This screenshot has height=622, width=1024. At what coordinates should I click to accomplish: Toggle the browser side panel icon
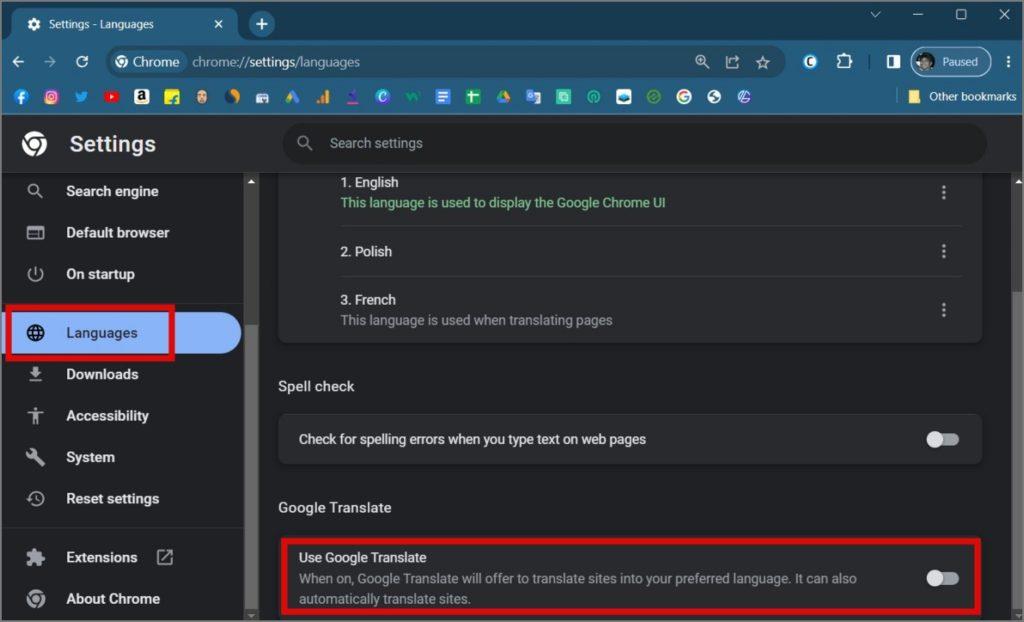click(x=893, y=61)
